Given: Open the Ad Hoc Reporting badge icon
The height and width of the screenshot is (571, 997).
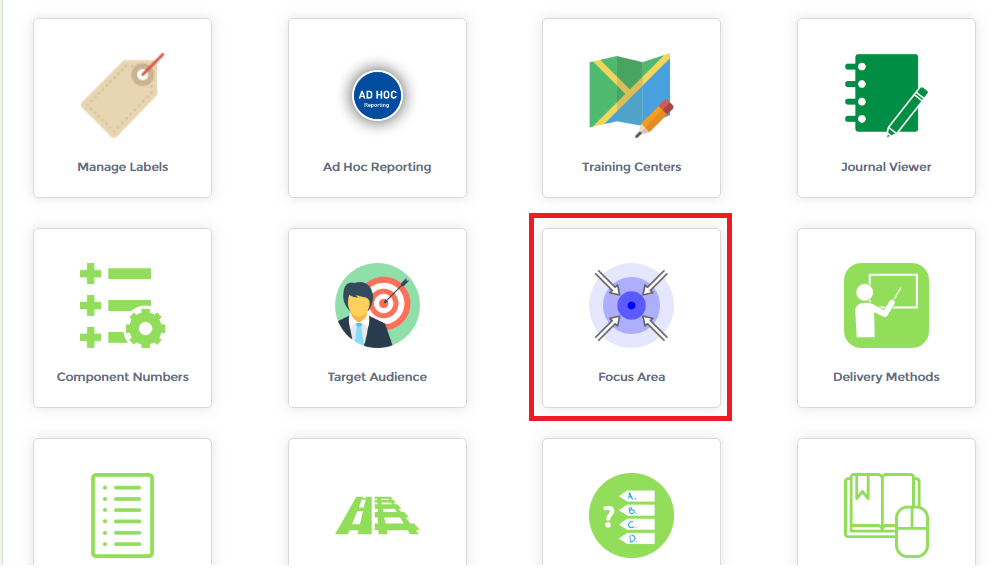Looking at the screenshot, I should pyautogui.click(x=377, y=95).
